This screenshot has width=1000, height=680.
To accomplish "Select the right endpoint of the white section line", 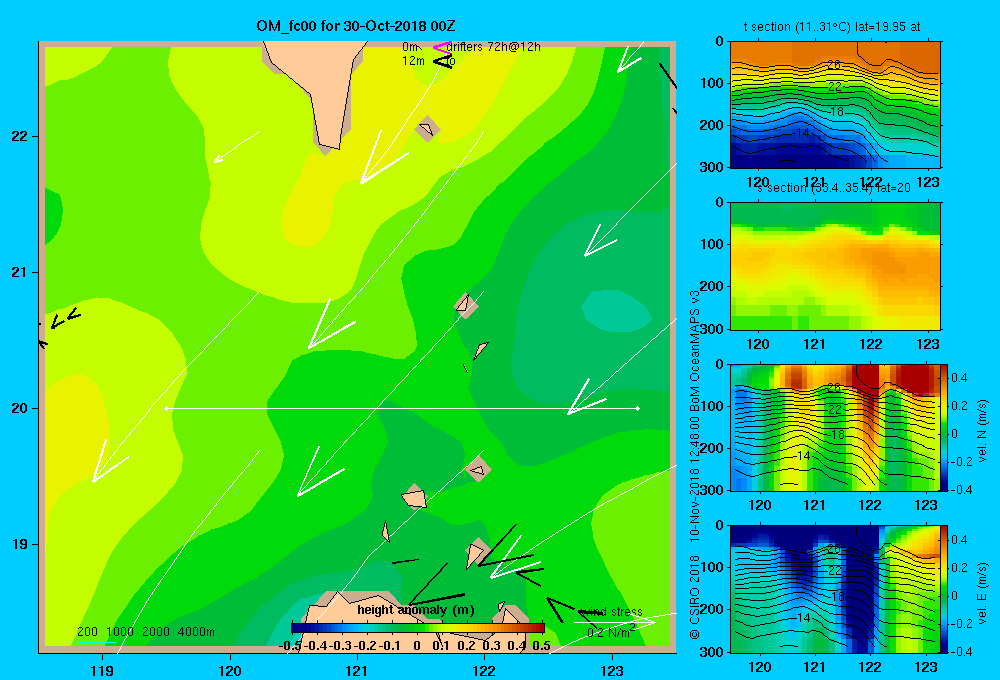I will [638, 408].
